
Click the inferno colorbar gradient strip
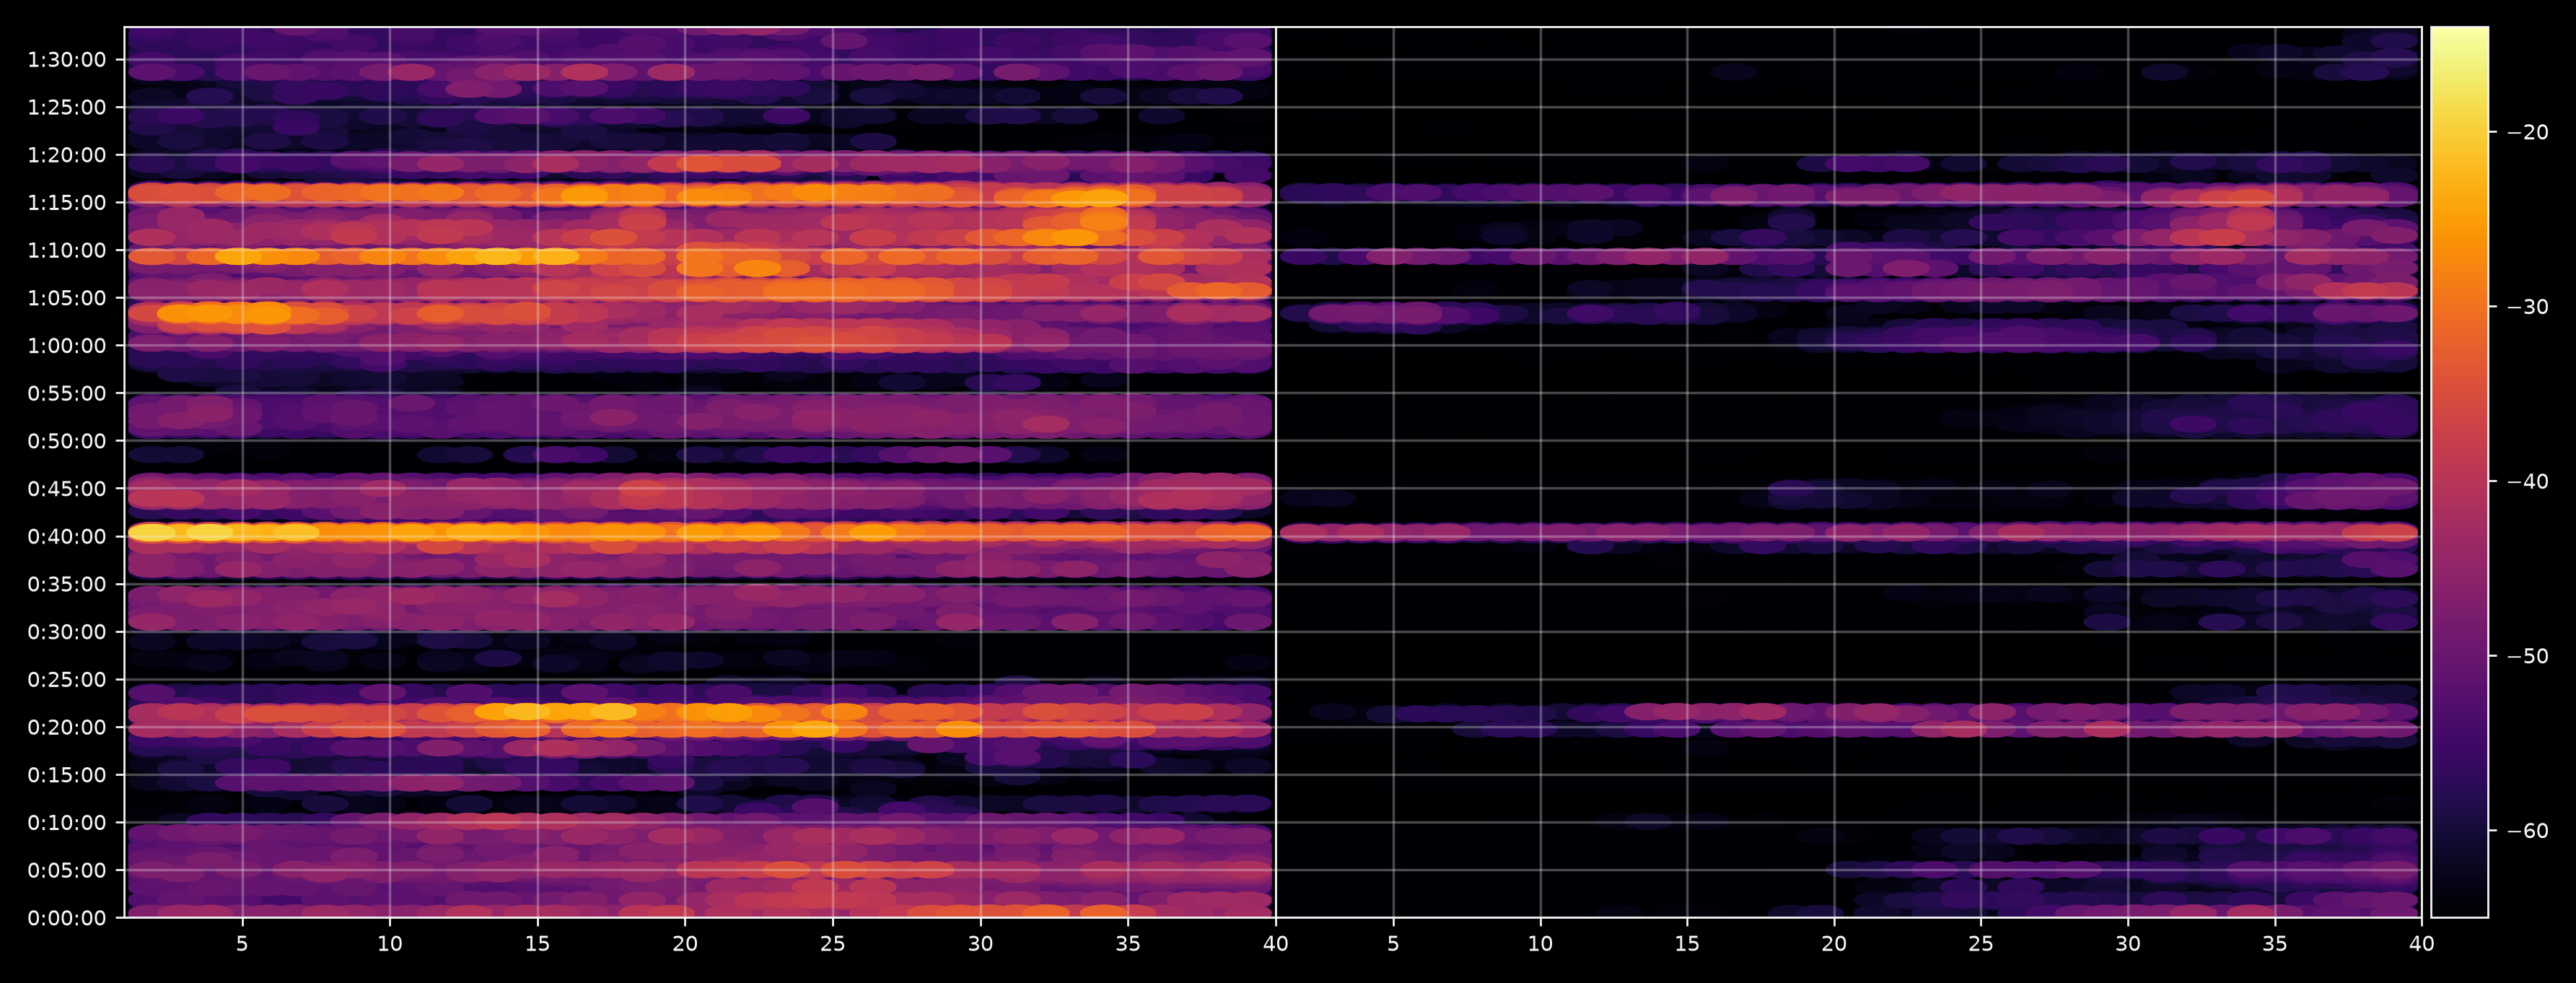coord(2459,472)
